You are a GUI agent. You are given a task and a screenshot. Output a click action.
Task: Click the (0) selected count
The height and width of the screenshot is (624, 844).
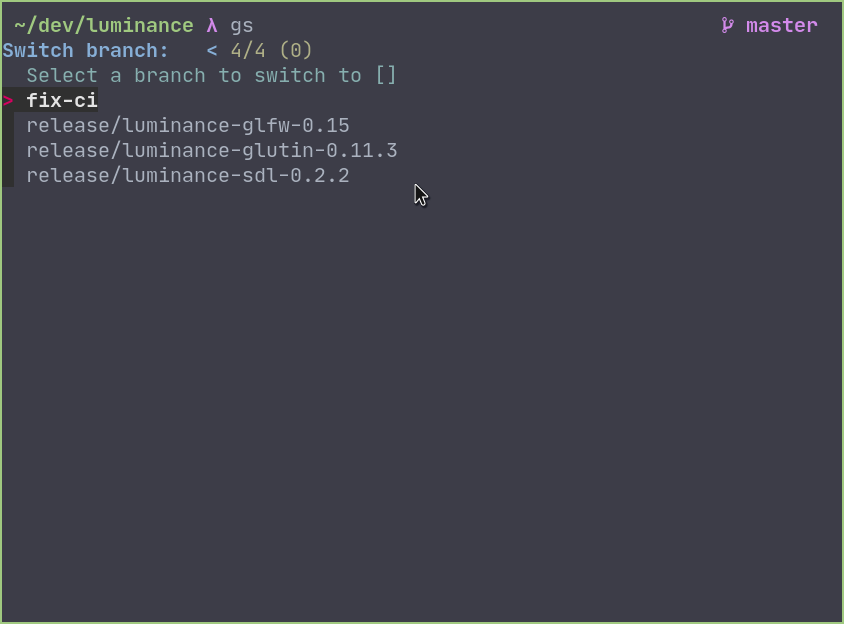(x=296, y=51)
